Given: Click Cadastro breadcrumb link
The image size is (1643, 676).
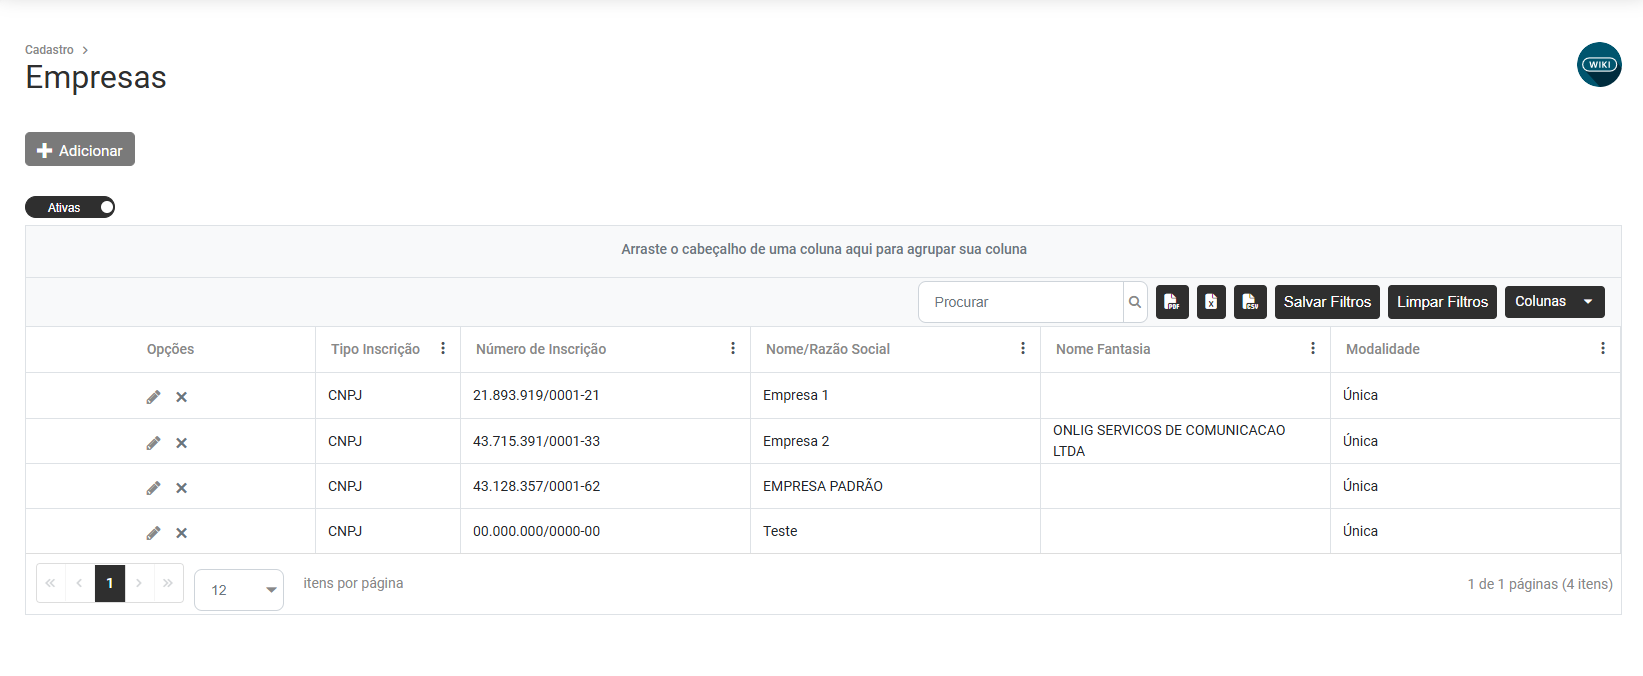Looking at the screenshot, I should point(49,50).
